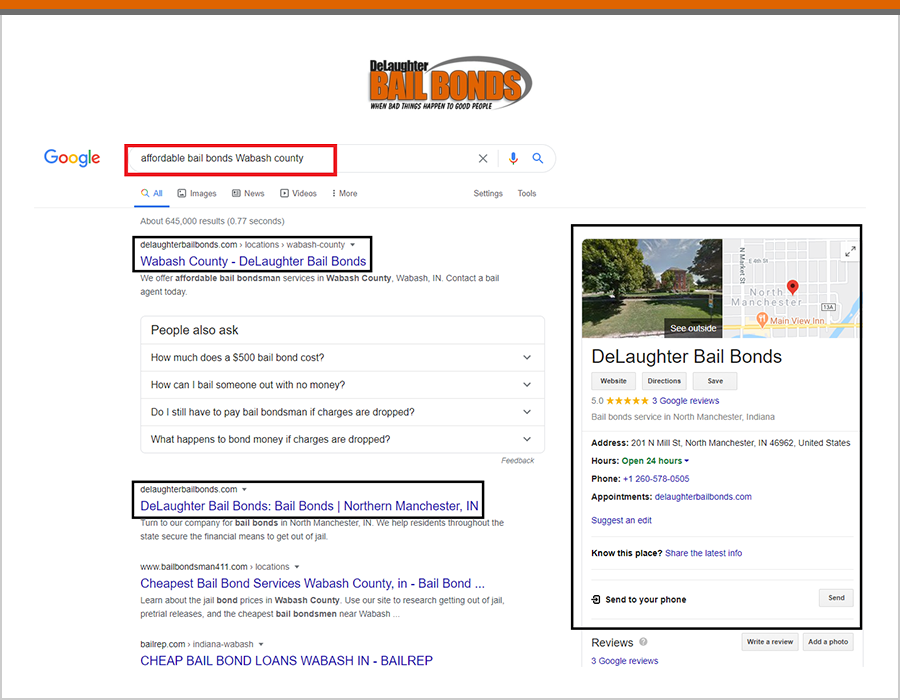Switch to the Videos tab

pyautogui.click(x=298, y=194)
